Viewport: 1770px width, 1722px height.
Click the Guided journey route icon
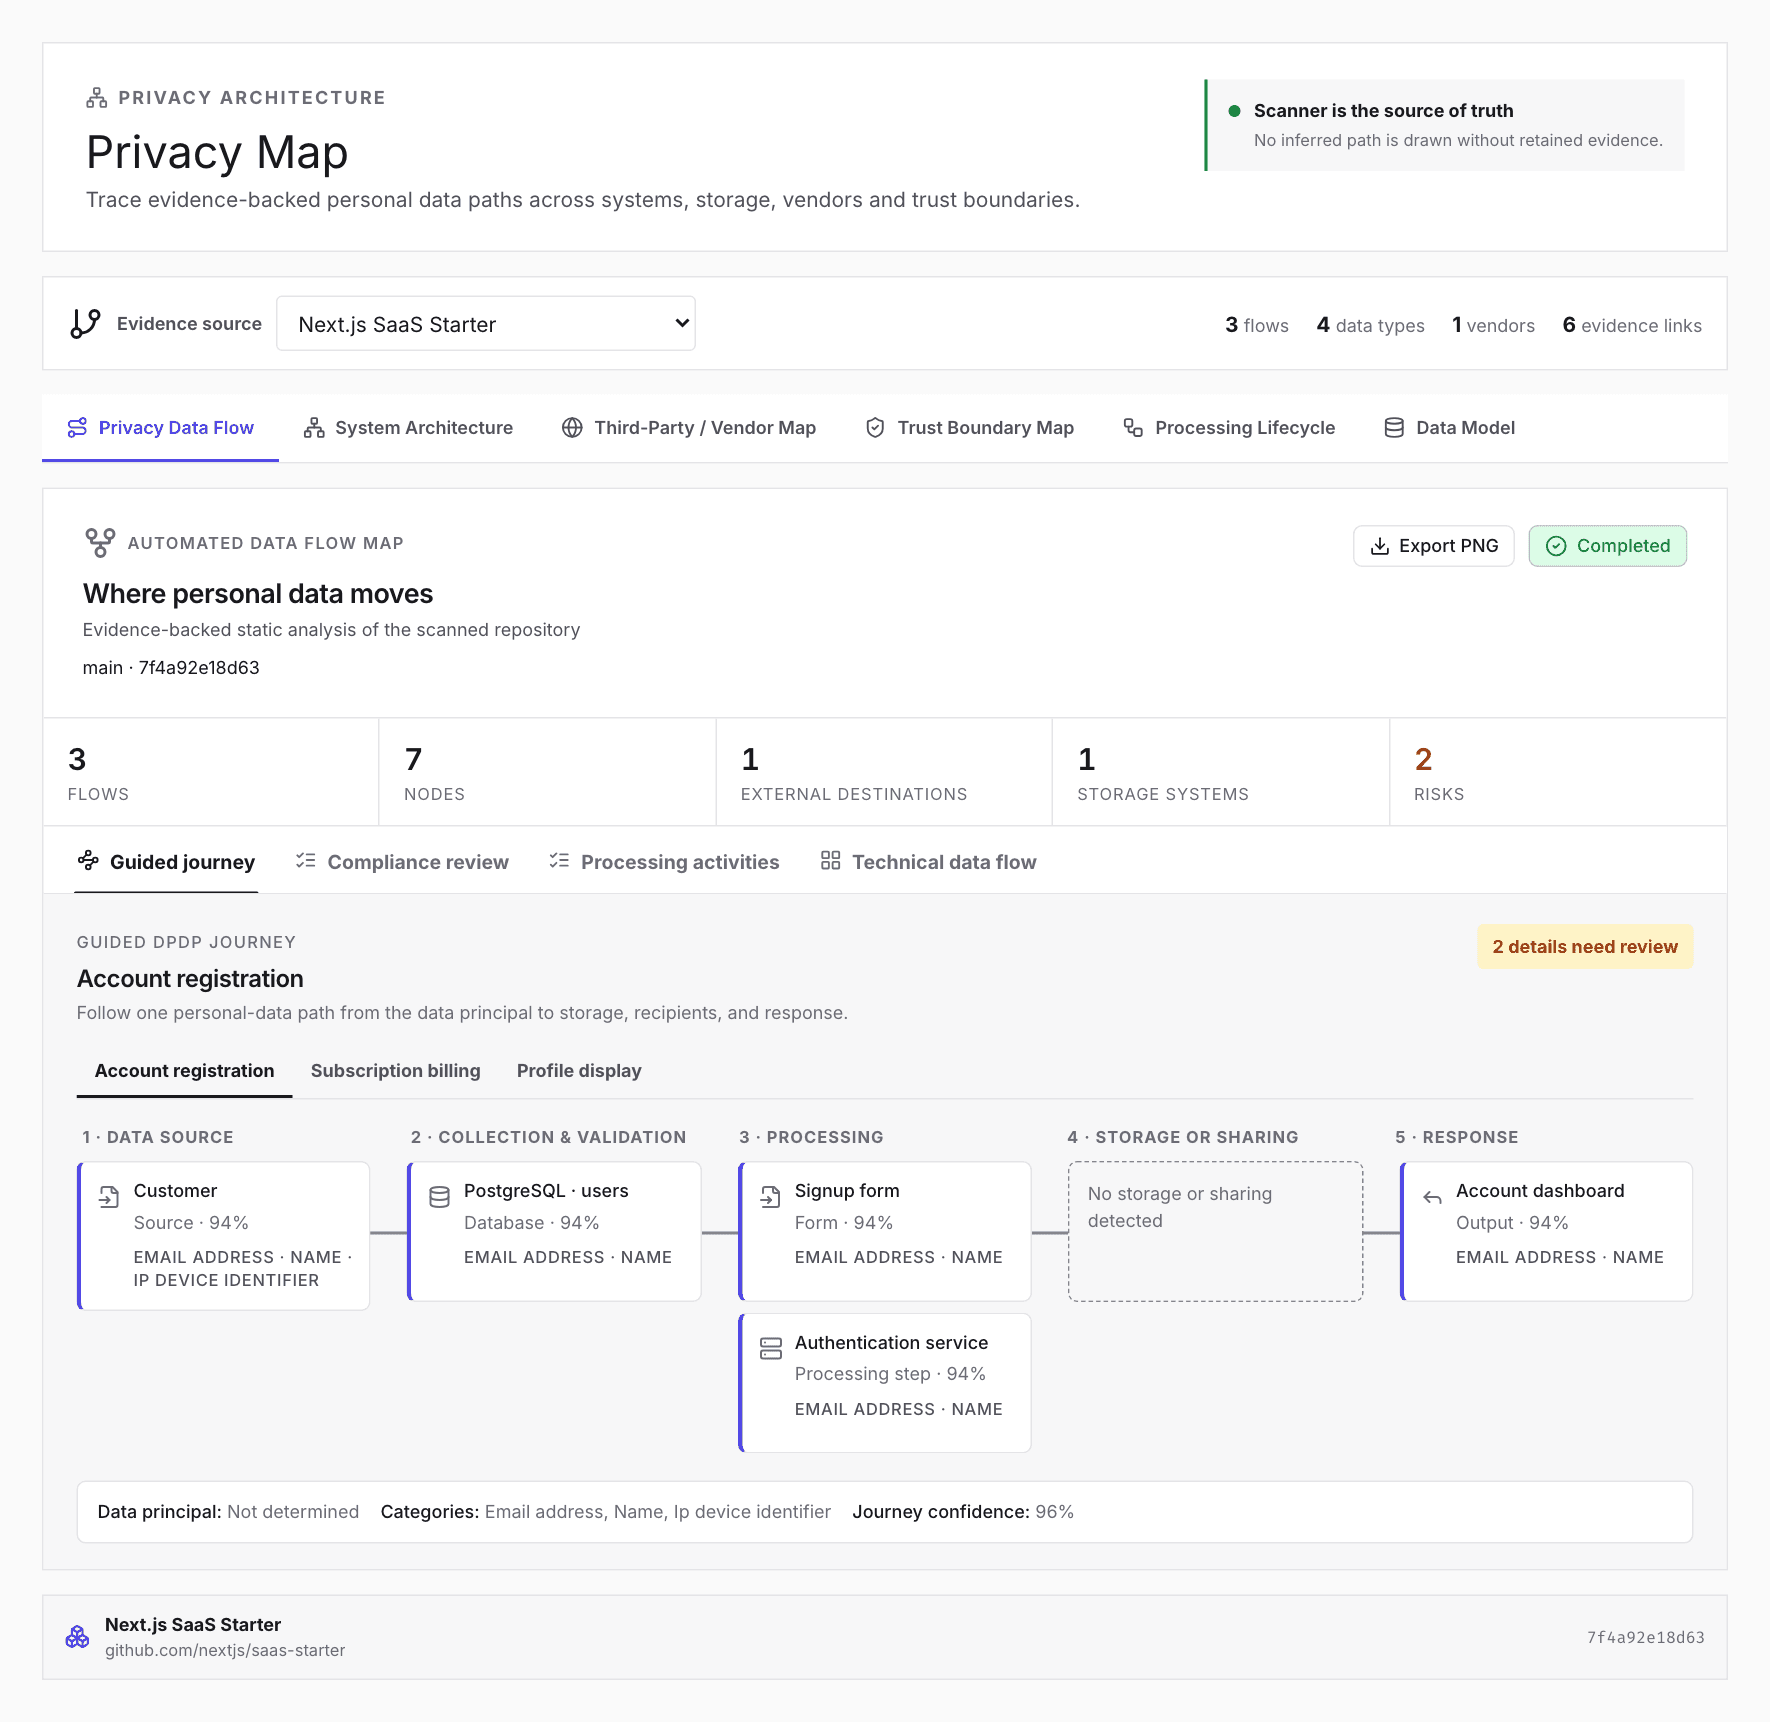pyautogui.click(x=88, y=860)
